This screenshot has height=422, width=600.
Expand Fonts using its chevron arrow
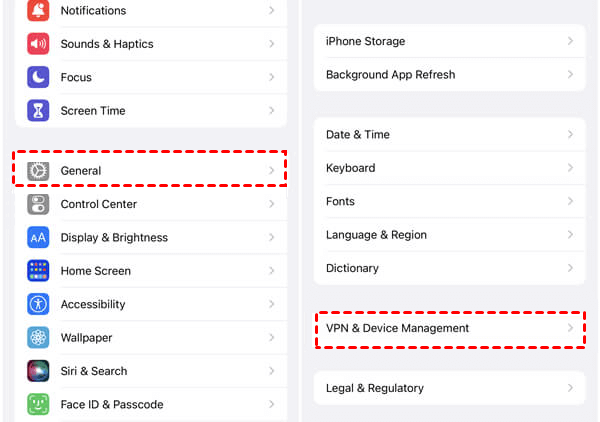(x=570, y=201)
